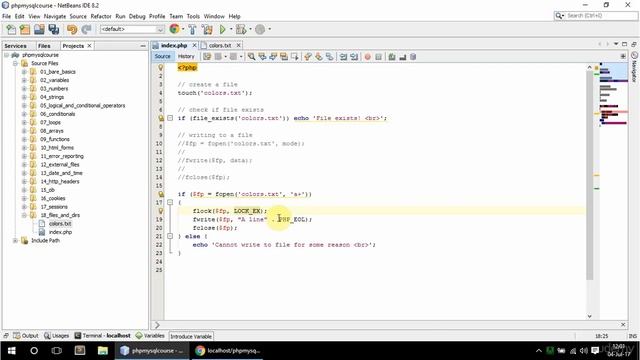
Task: Click the Last Edit editor toolbar icon
Action: pyautogui.click(x=207, y=57)
